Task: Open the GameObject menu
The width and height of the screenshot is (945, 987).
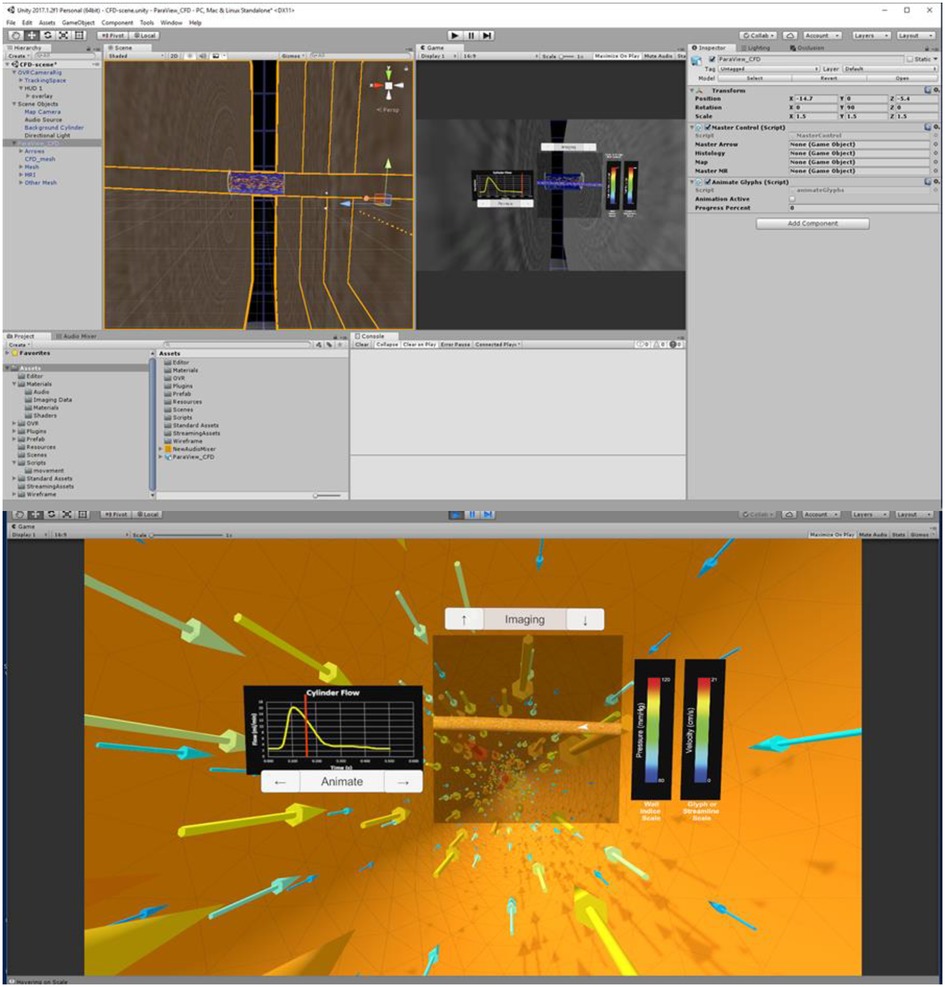Action: (78, 23)
